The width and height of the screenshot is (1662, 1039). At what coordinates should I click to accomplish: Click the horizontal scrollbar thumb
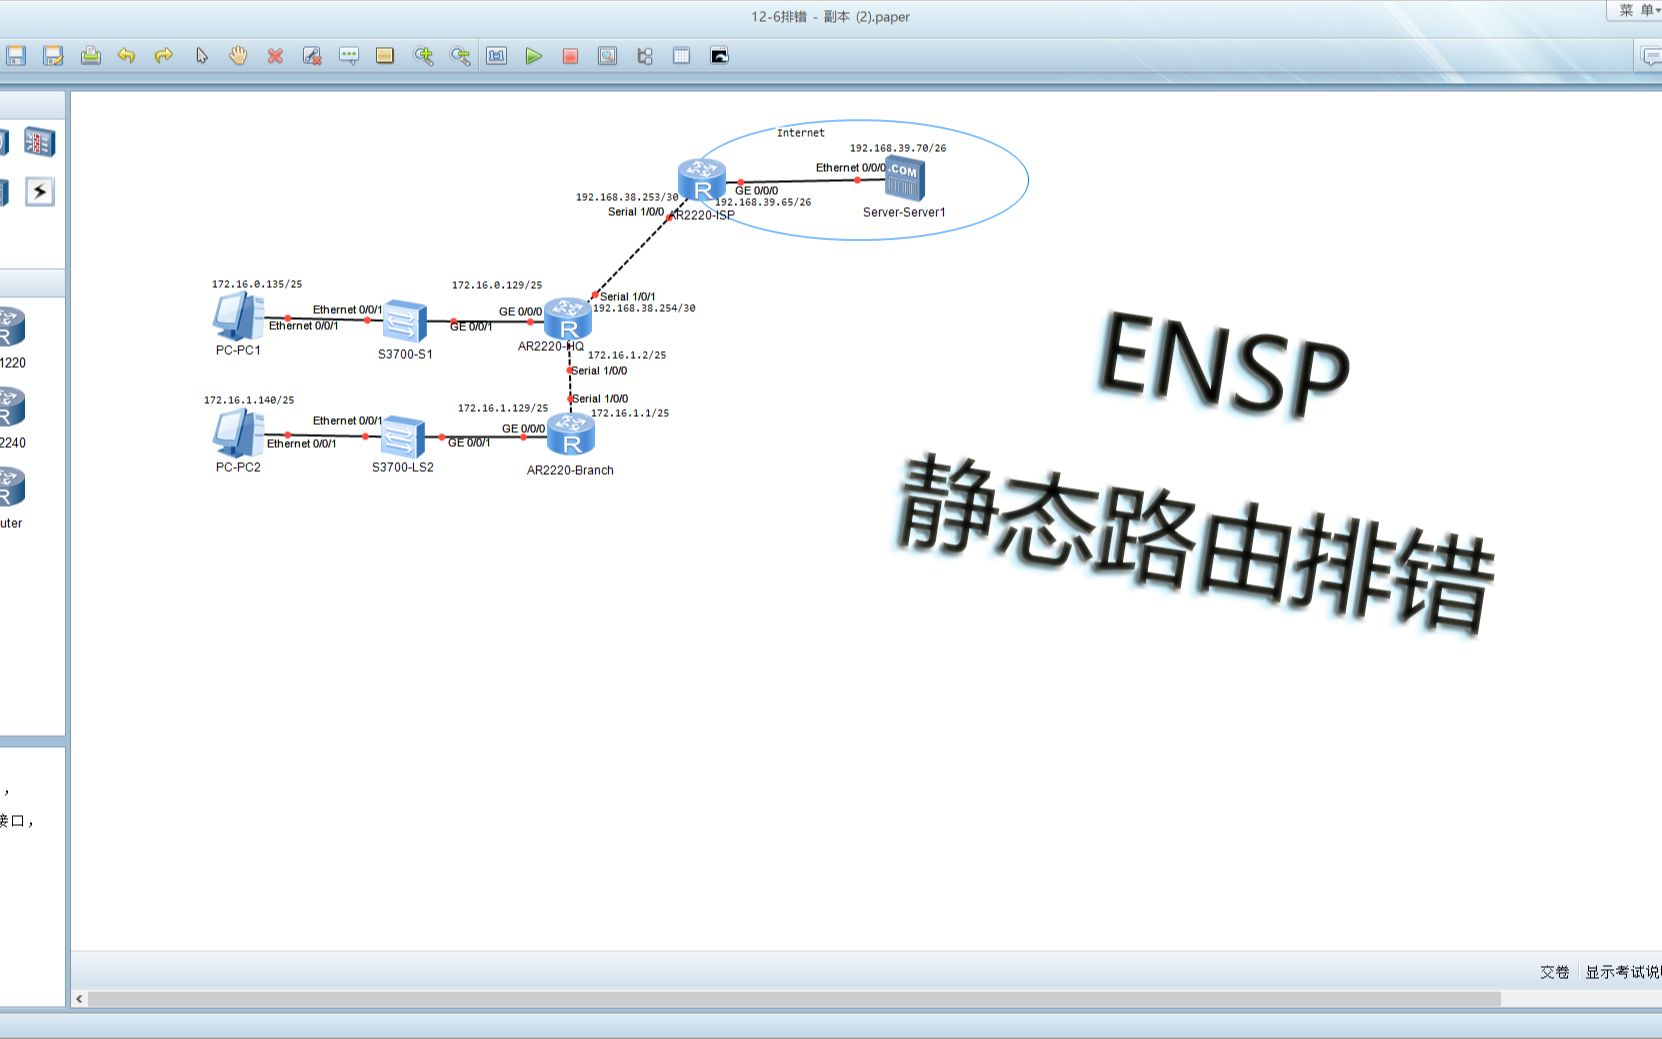[794, 999]
